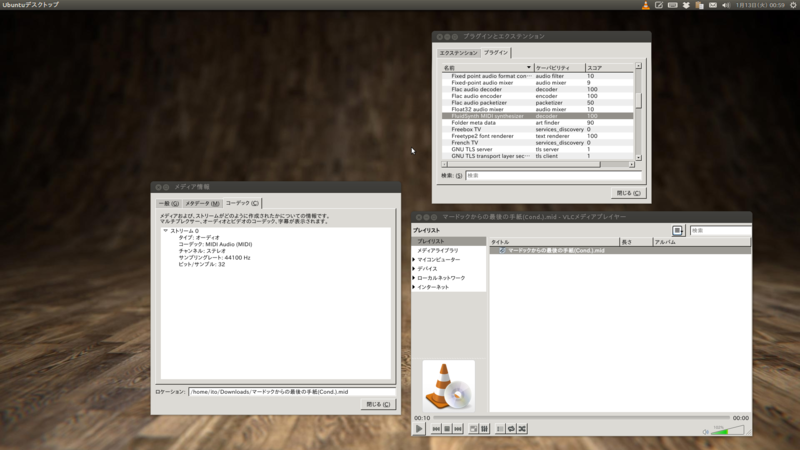Click the VLC cone tray icon in top panel
Image resolution: width=800 pixels, height=450 pixels.
pyautogui.click(x=645, y=5)
